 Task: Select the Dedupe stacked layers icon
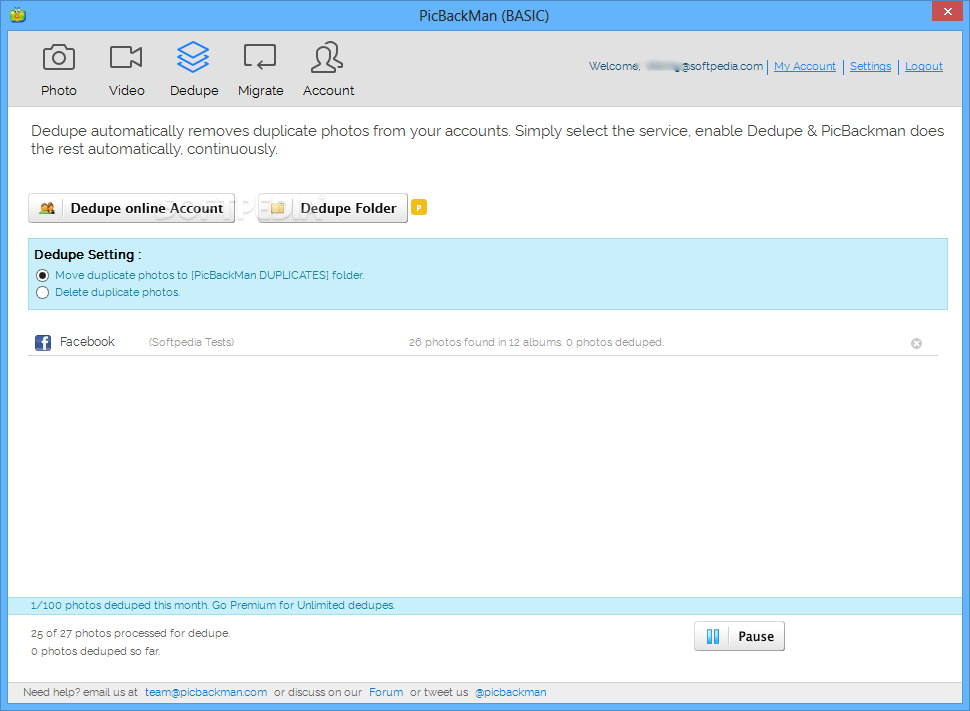[193, 57]
